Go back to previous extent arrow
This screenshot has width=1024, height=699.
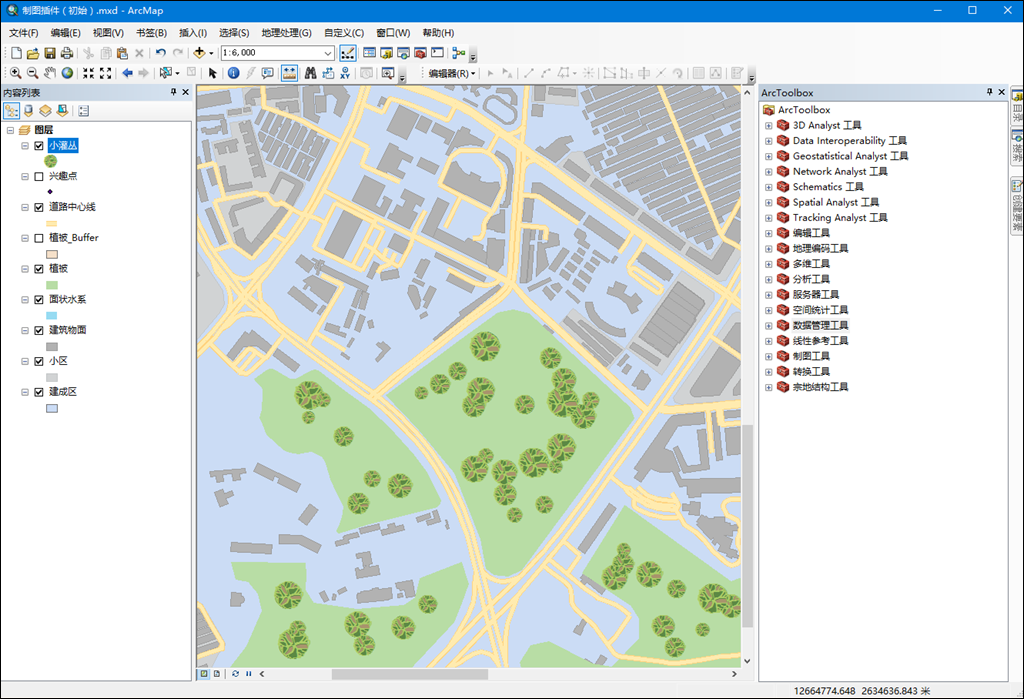pyautogui.click(x=127, y=73)
